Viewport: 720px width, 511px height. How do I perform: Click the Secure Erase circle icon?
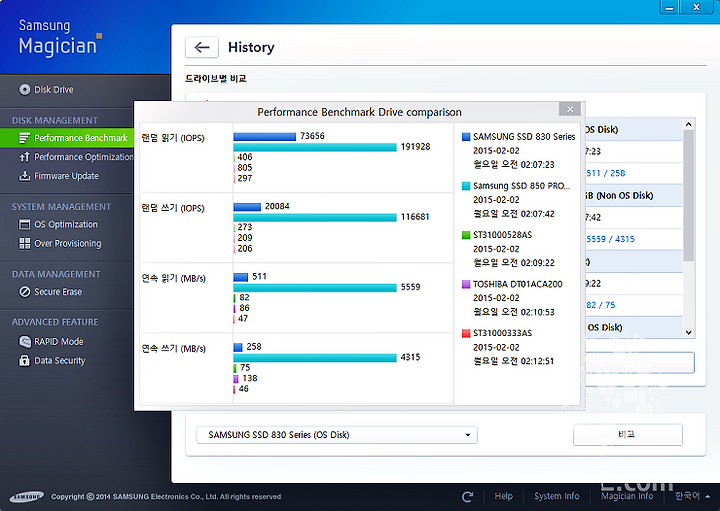[24, 292]
